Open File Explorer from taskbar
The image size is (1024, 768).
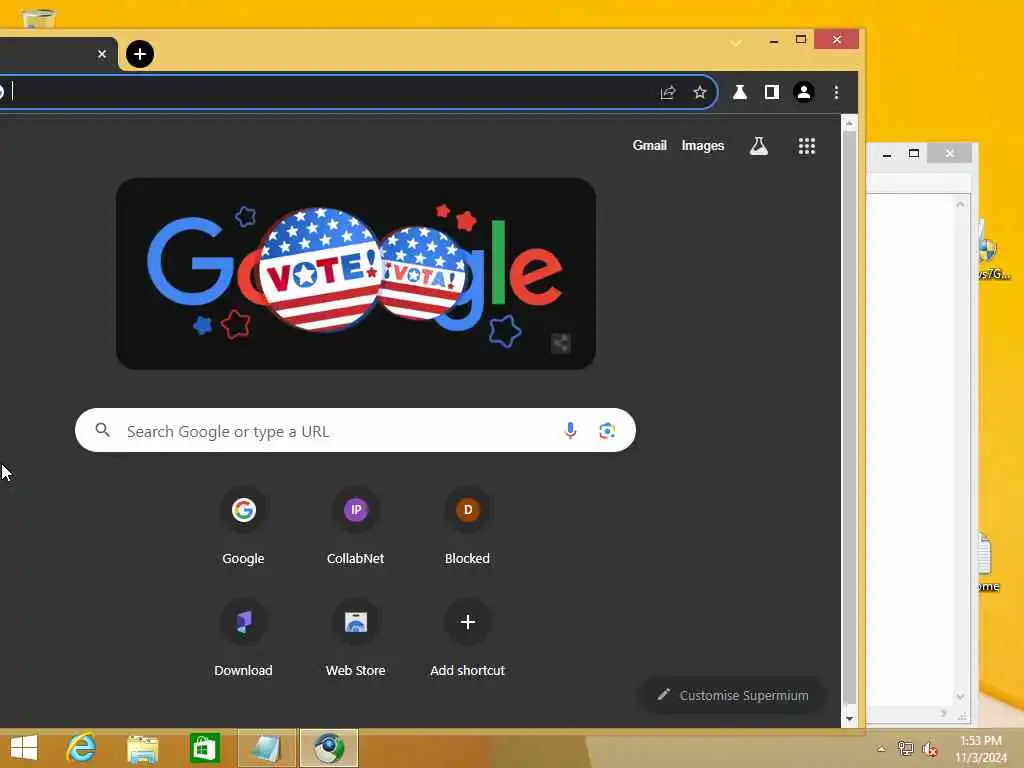coord(143,748)
